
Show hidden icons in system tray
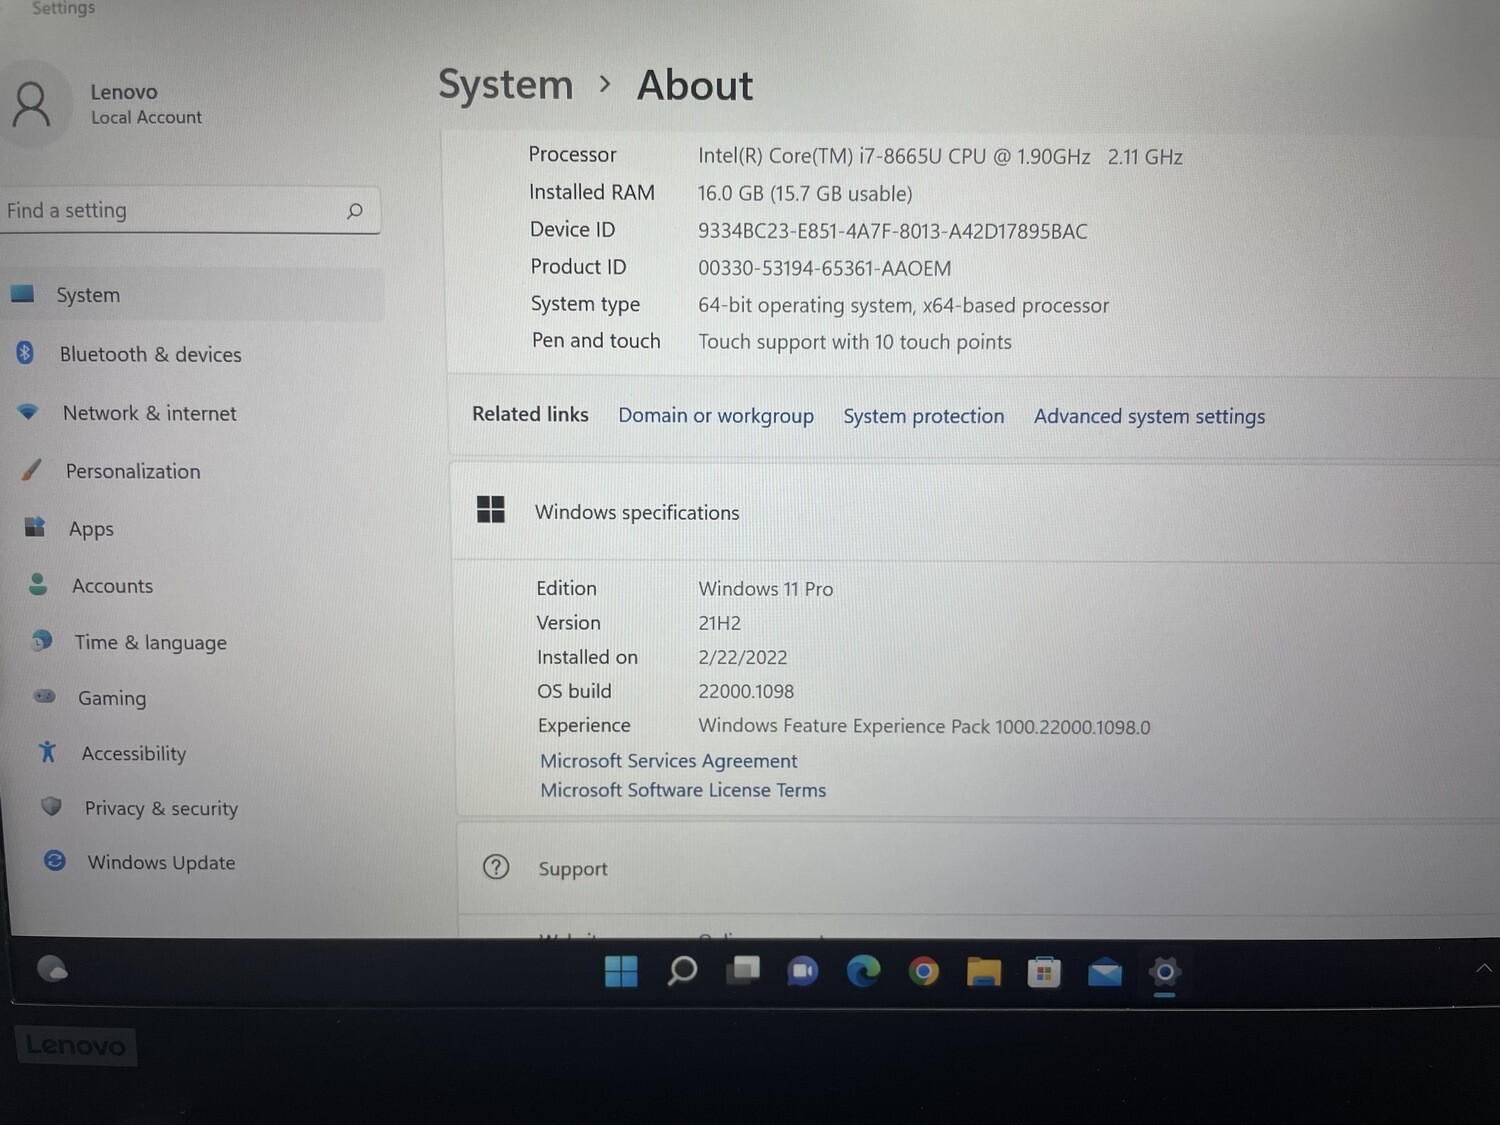1483,968
